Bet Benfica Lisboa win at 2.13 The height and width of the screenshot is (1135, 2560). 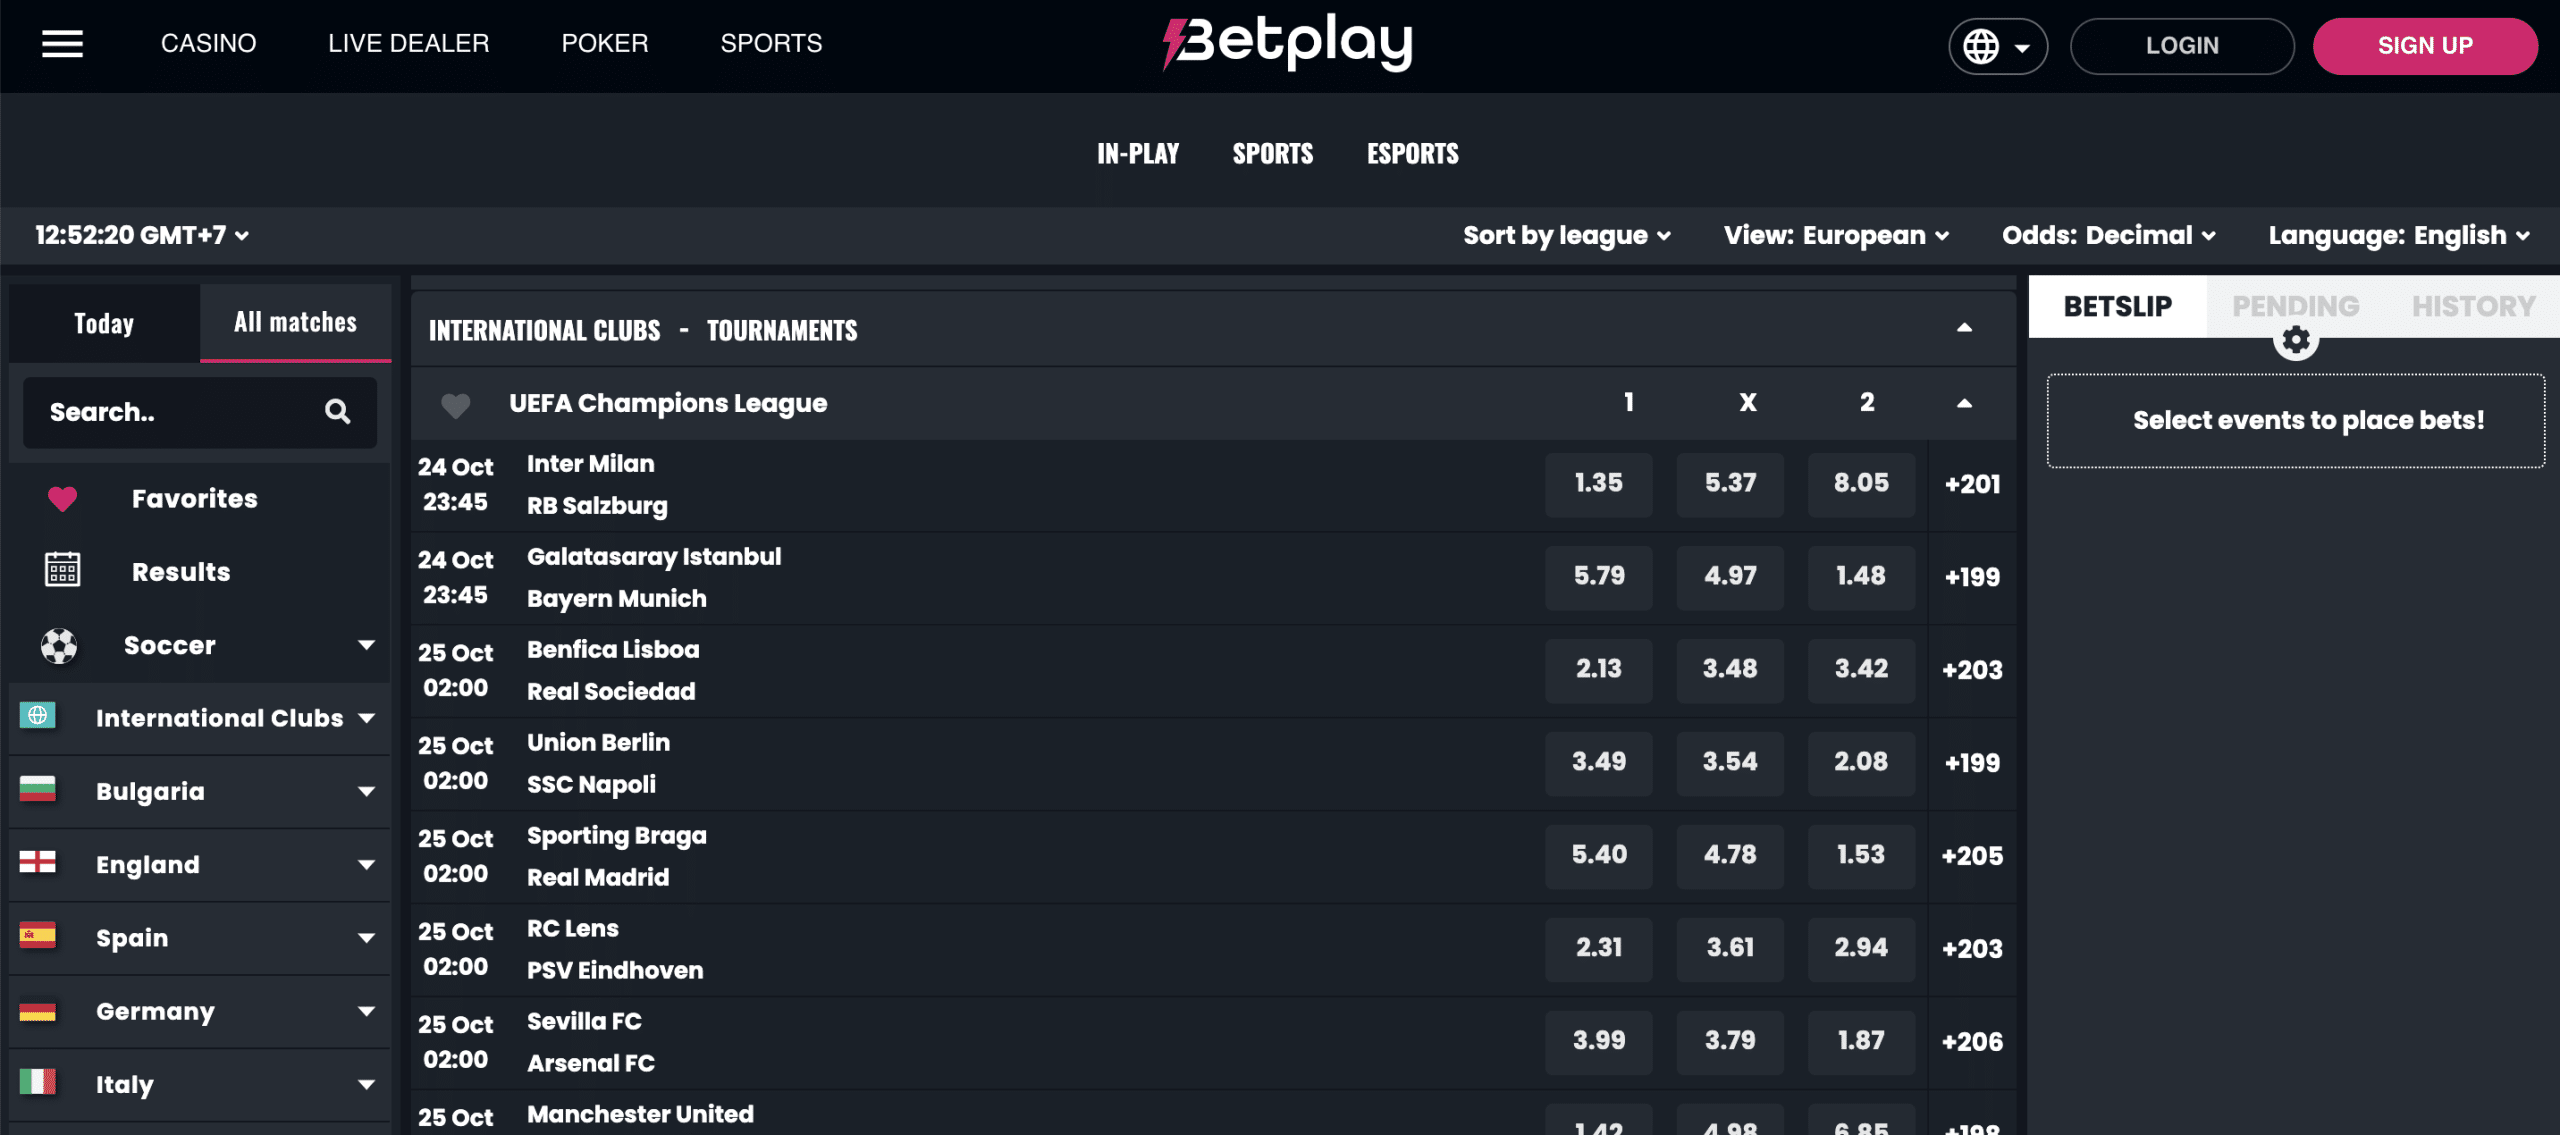(1598, 669)
